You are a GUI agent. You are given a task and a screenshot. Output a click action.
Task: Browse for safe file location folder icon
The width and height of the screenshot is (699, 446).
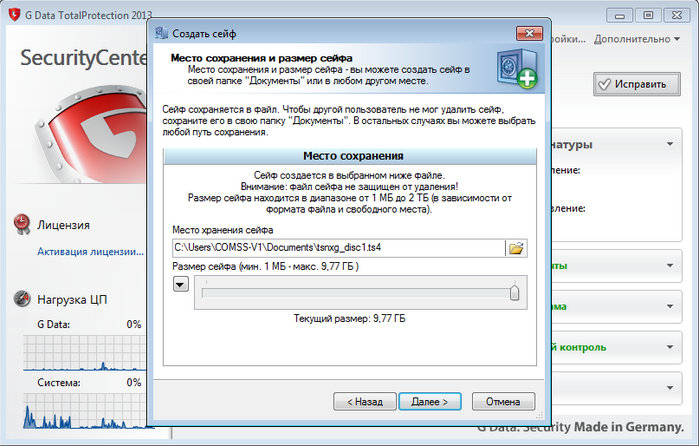coord(516,248)
